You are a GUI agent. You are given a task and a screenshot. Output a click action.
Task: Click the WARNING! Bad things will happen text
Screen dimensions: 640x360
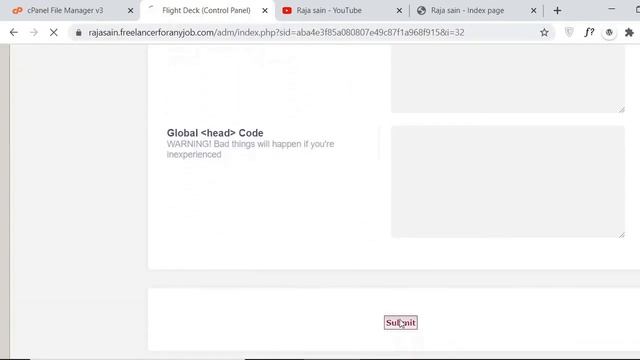coord(250,149)
